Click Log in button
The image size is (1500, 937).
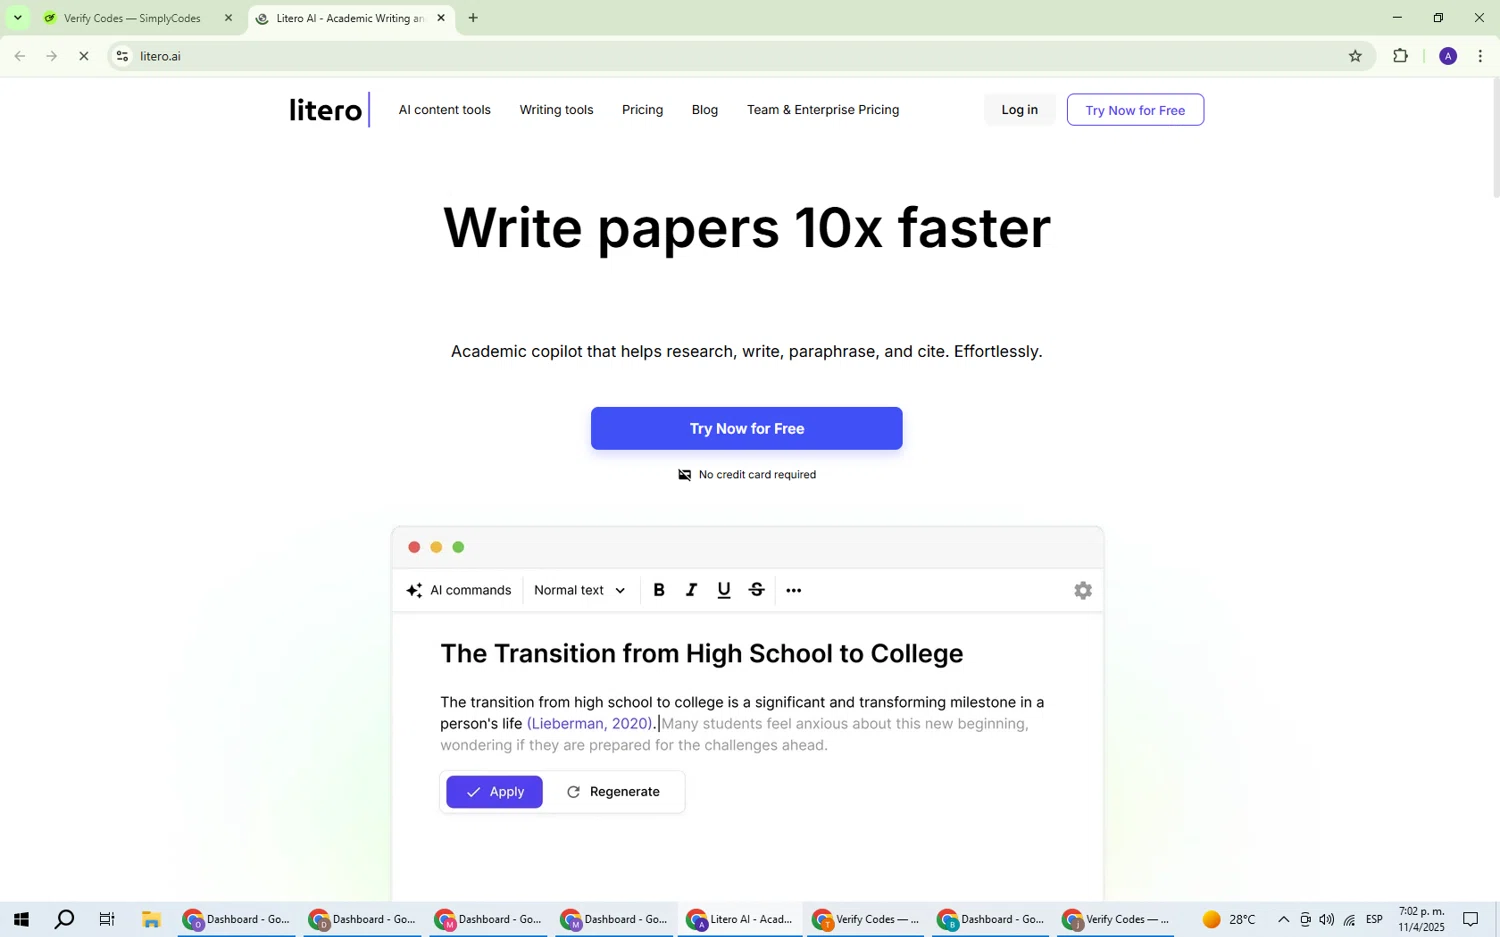click(x=1020, y=110)
